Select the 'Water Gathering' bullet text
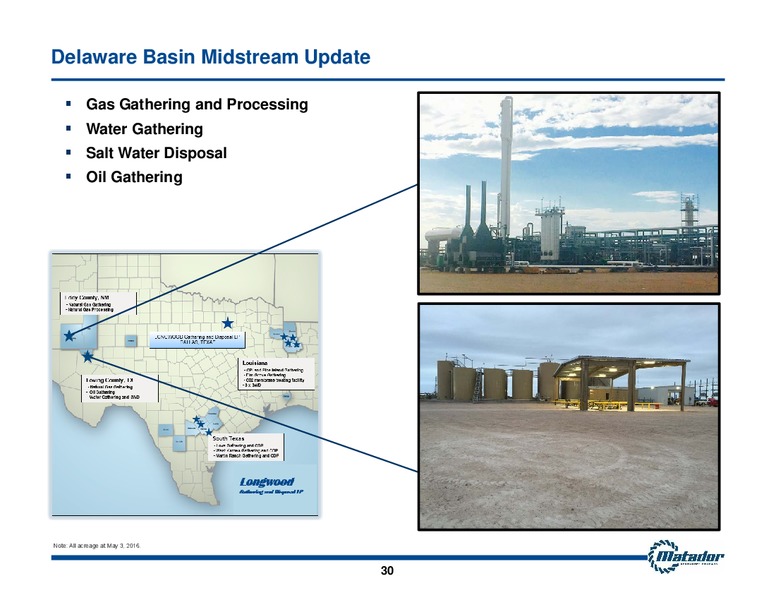Image resolution: width=776 pixels, height=600 pixels. [x=145, y=129]
